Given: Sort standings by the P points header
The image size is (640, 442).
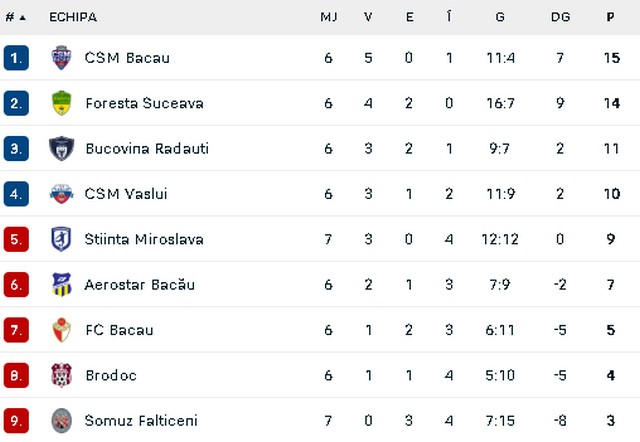Looking at the screenshot, I should [610, 17].
